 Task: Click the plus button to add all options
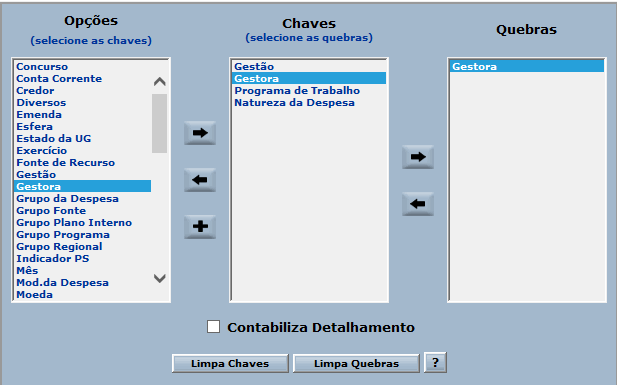[x=200, y=227]
